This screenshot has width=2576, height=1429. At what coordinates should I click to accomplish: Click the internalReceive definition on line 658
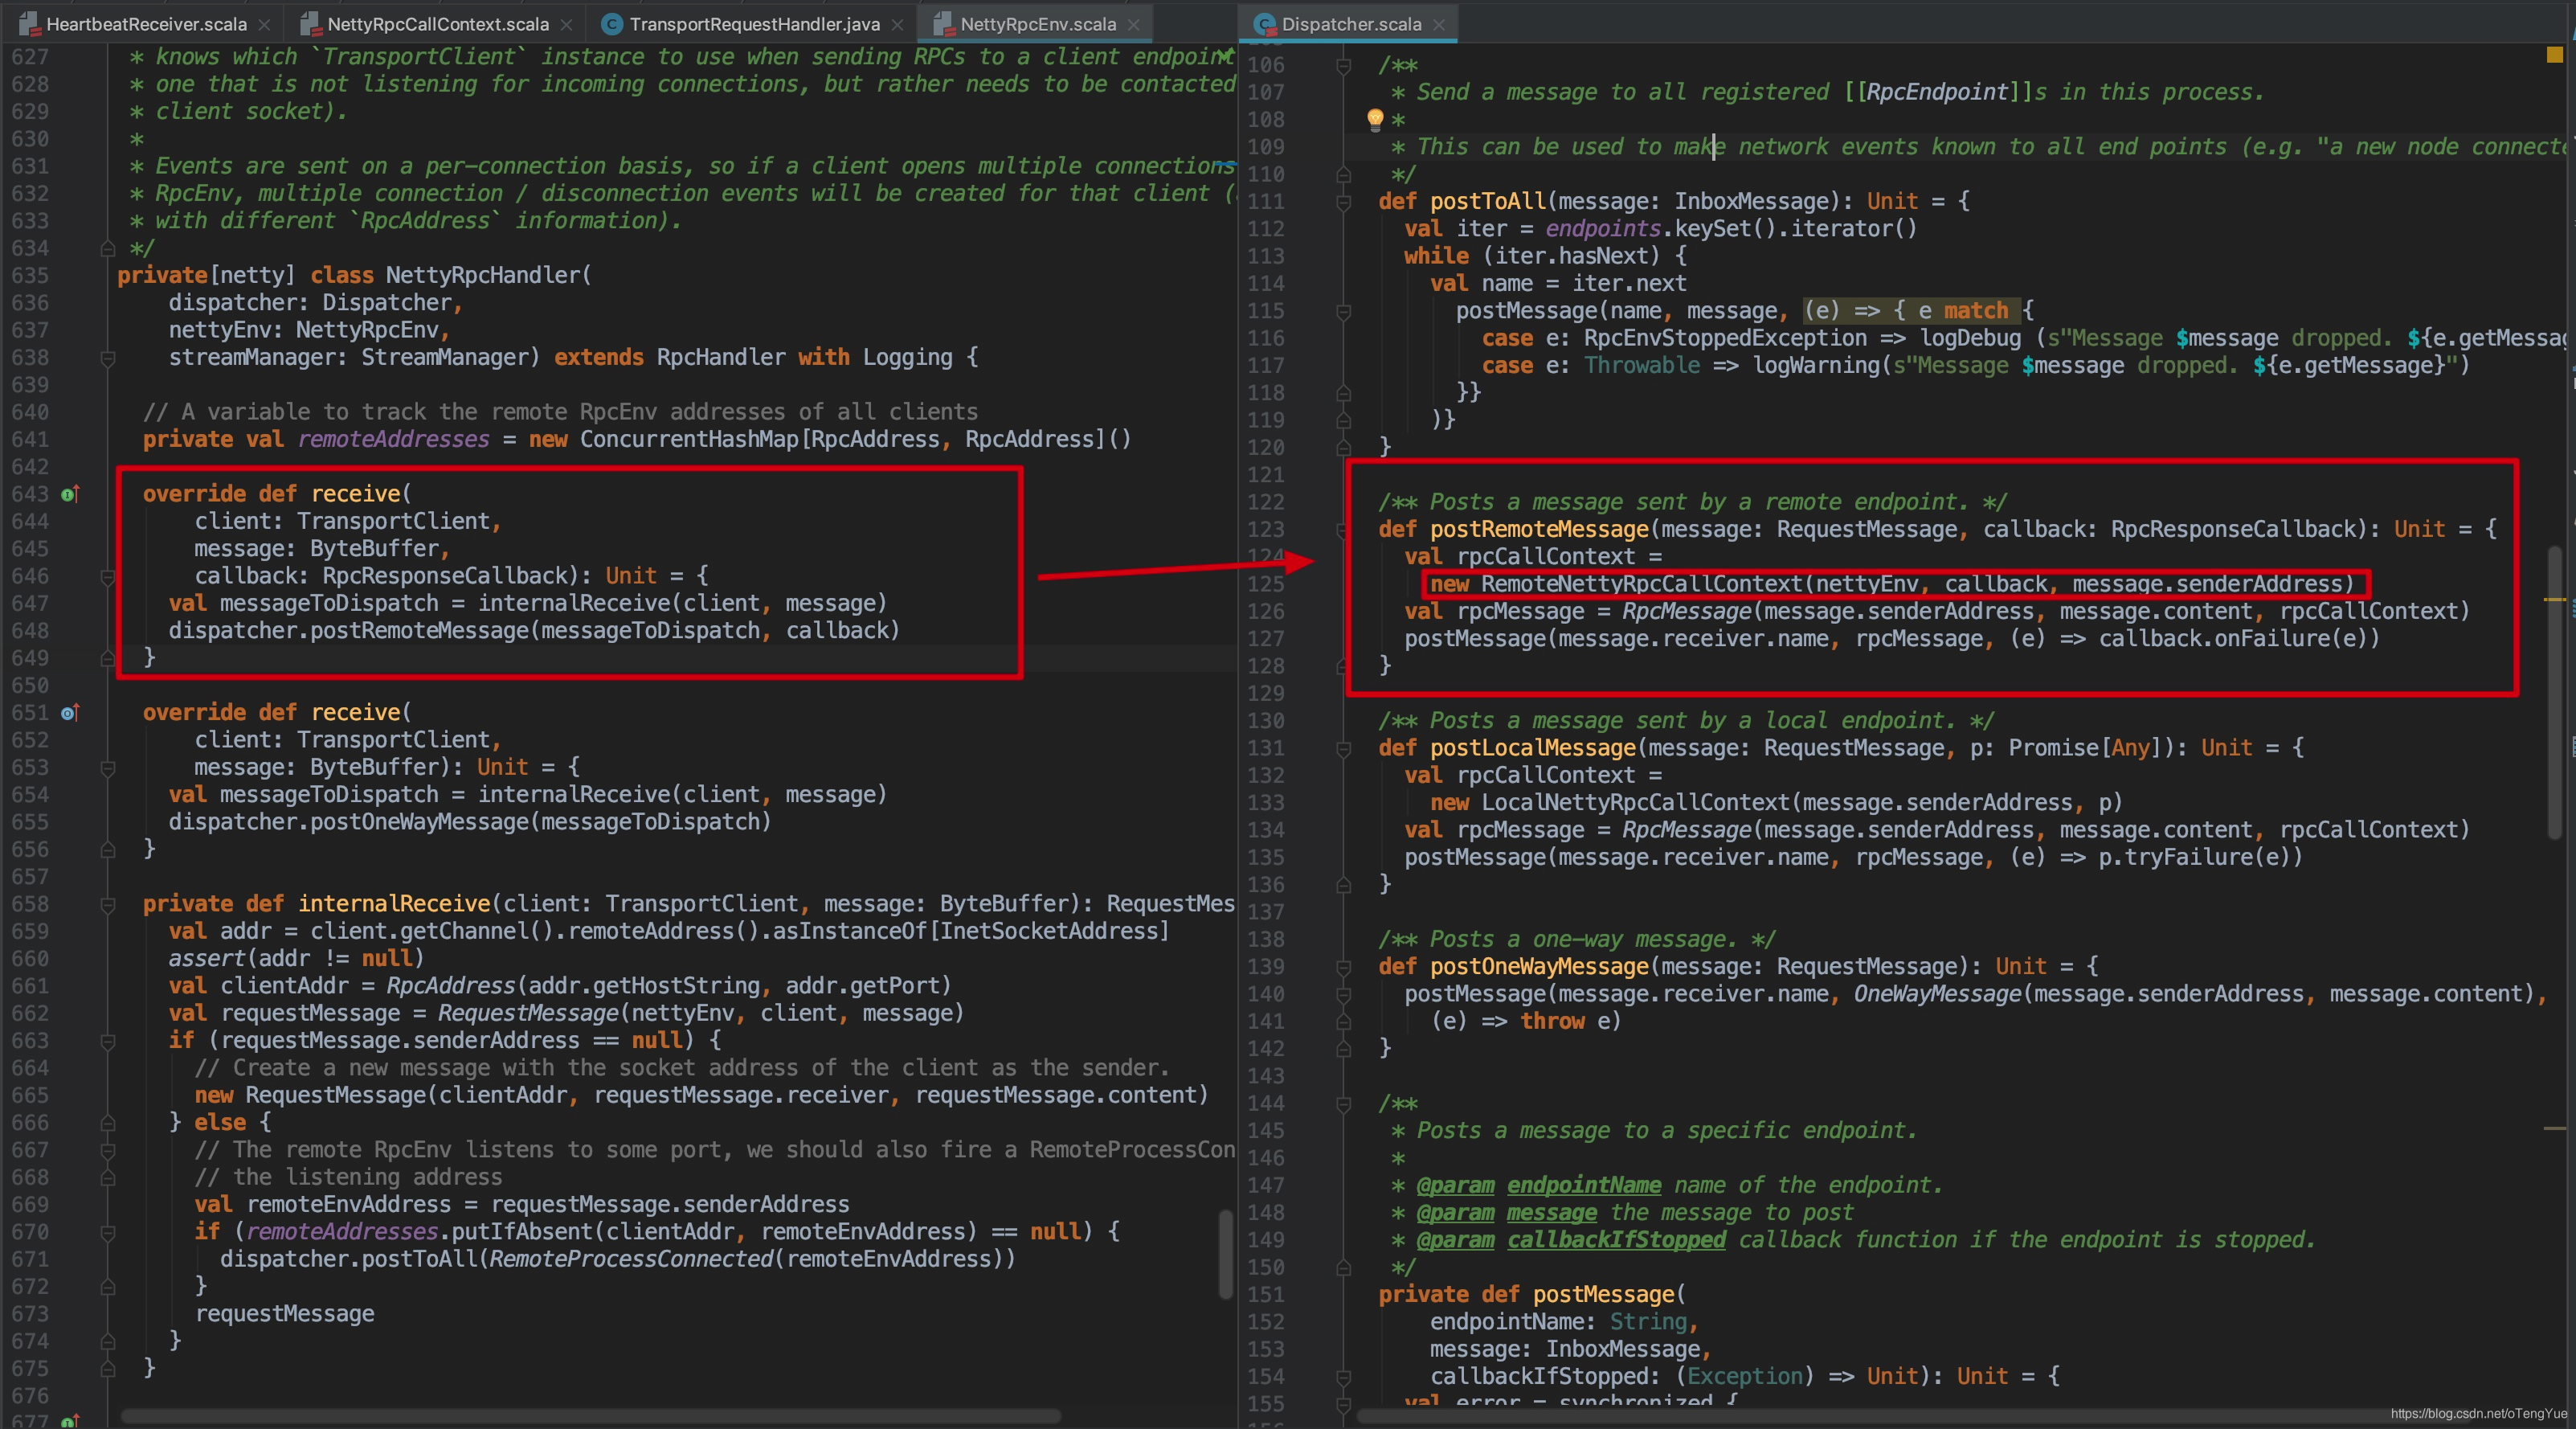tap(394, 904)
